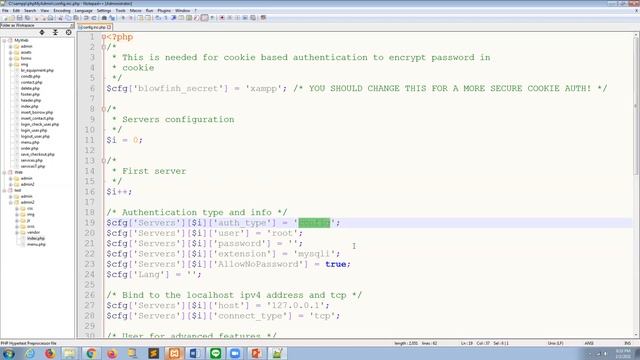Image resolution: width=640 pixels, height=360 pixels.
Task: Open the File menu
Action: [x=5, y=11]
